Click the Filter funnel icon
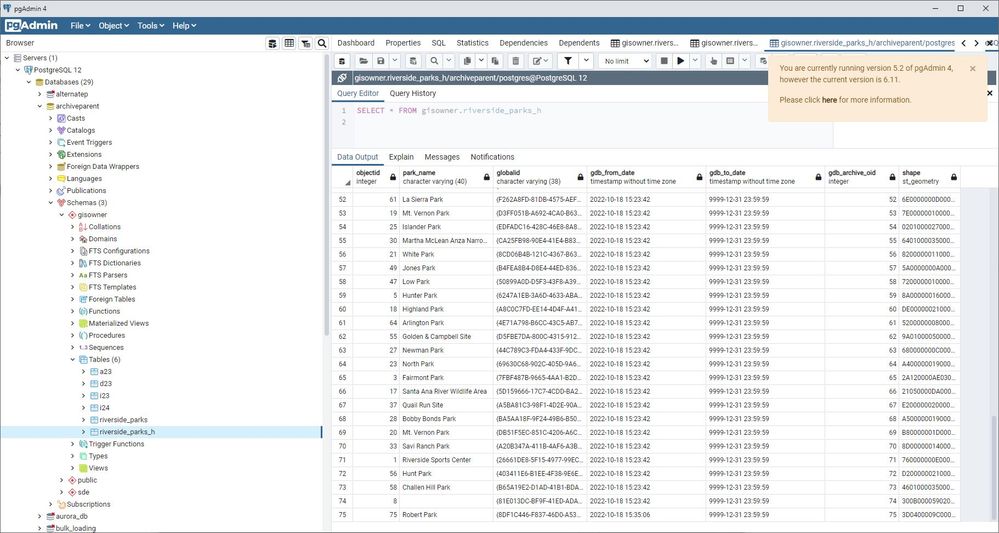The width and height of the screenshot is (999, 533). point(568,61)
